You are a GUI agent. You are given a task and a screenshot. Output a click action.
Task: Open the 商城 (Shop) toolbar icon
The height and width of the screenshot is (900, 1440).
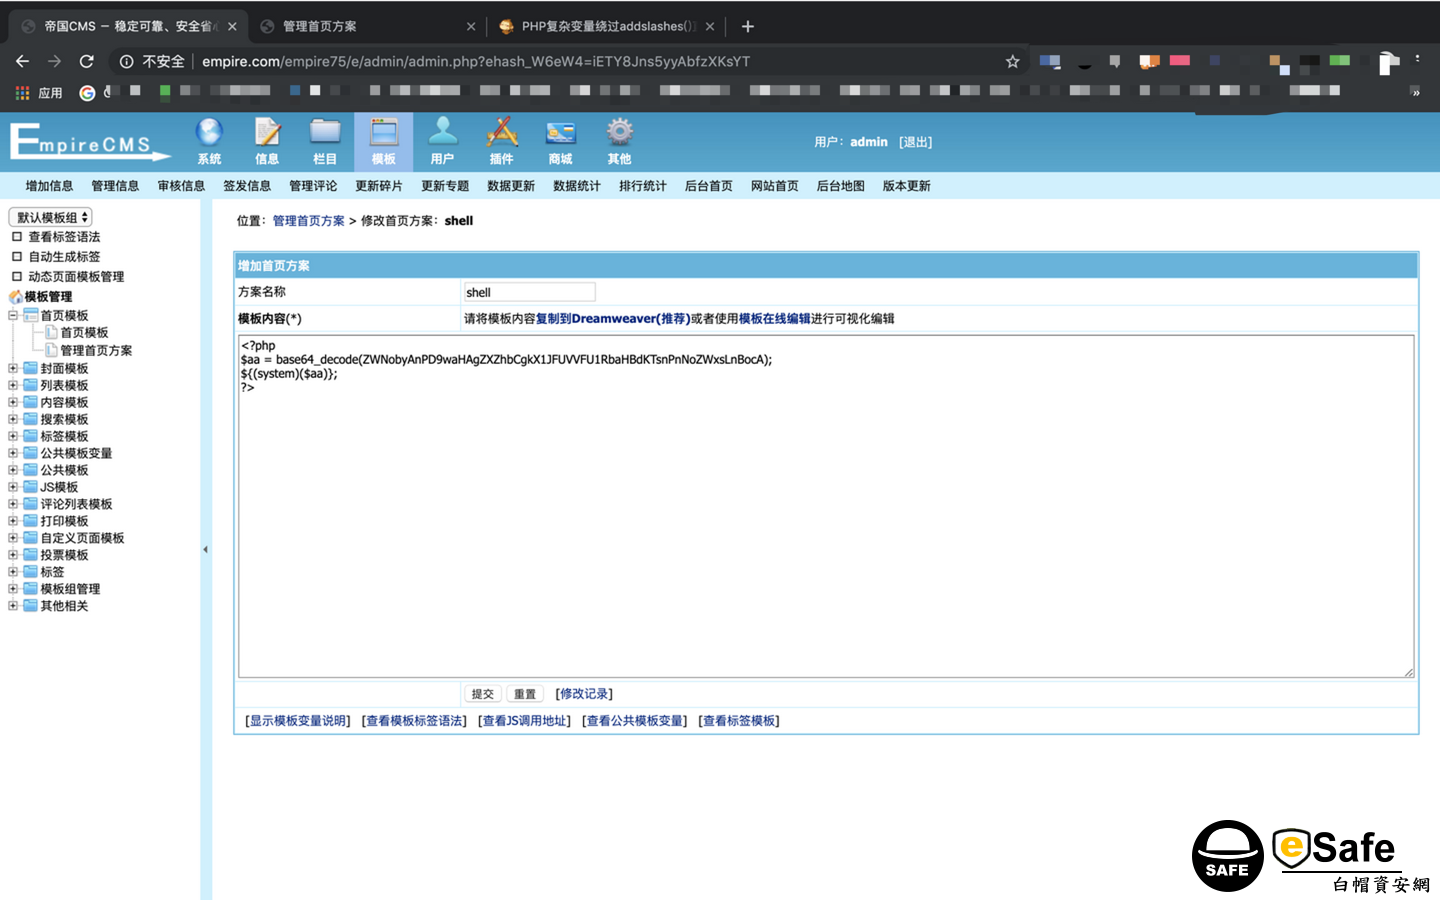coord(560,141)
